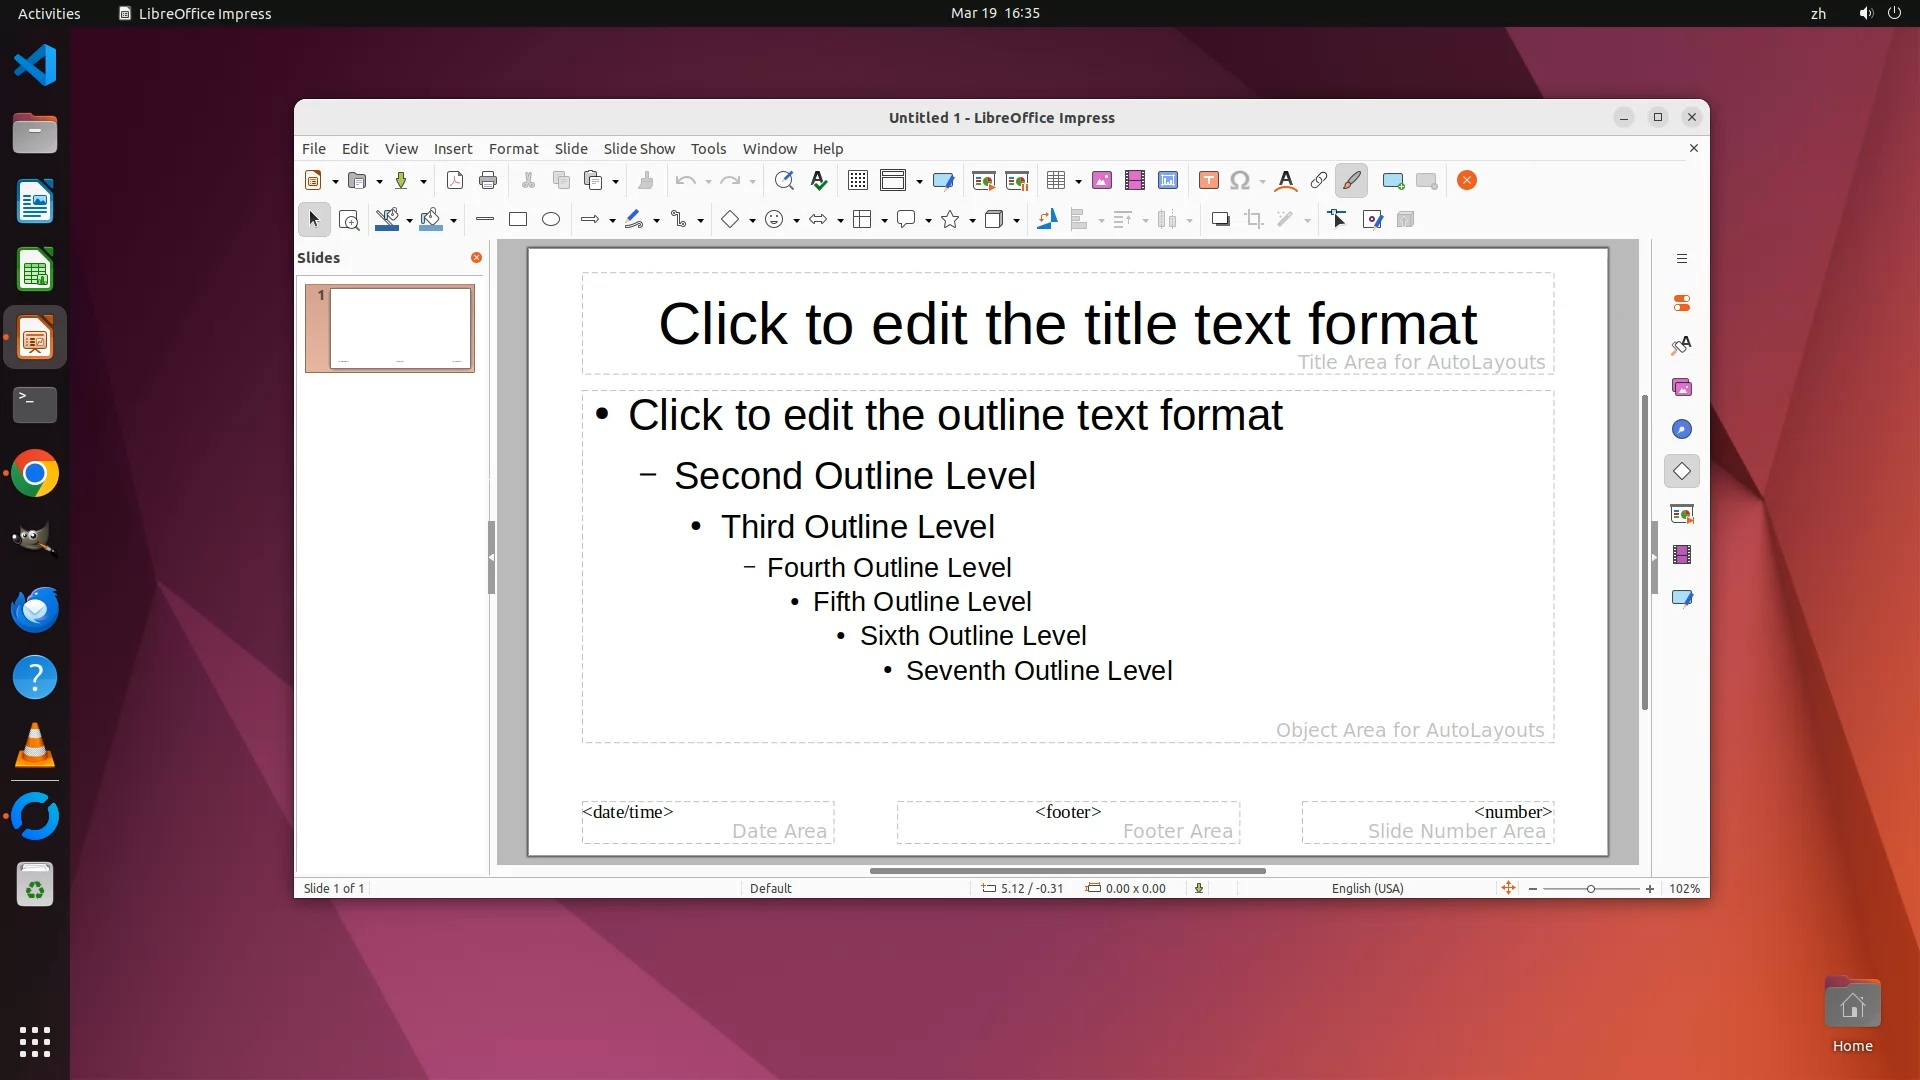This screenshot has height=1080, width=1920.
Task: Click the Print icon
Action: coord(488,180)
